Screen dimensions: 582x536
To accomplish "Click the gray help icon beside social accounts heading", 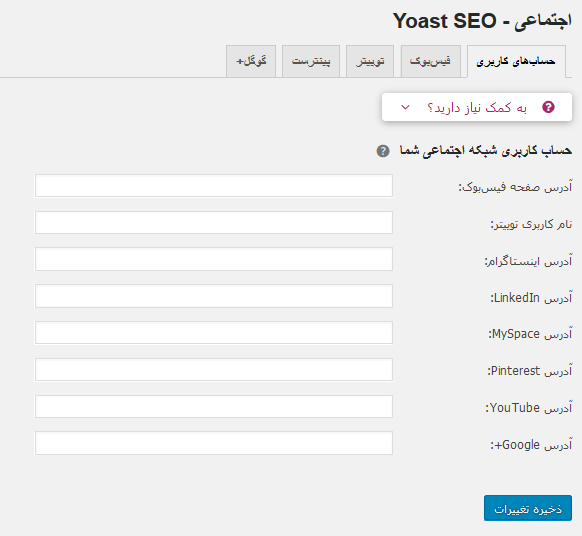I will (383, 151).
